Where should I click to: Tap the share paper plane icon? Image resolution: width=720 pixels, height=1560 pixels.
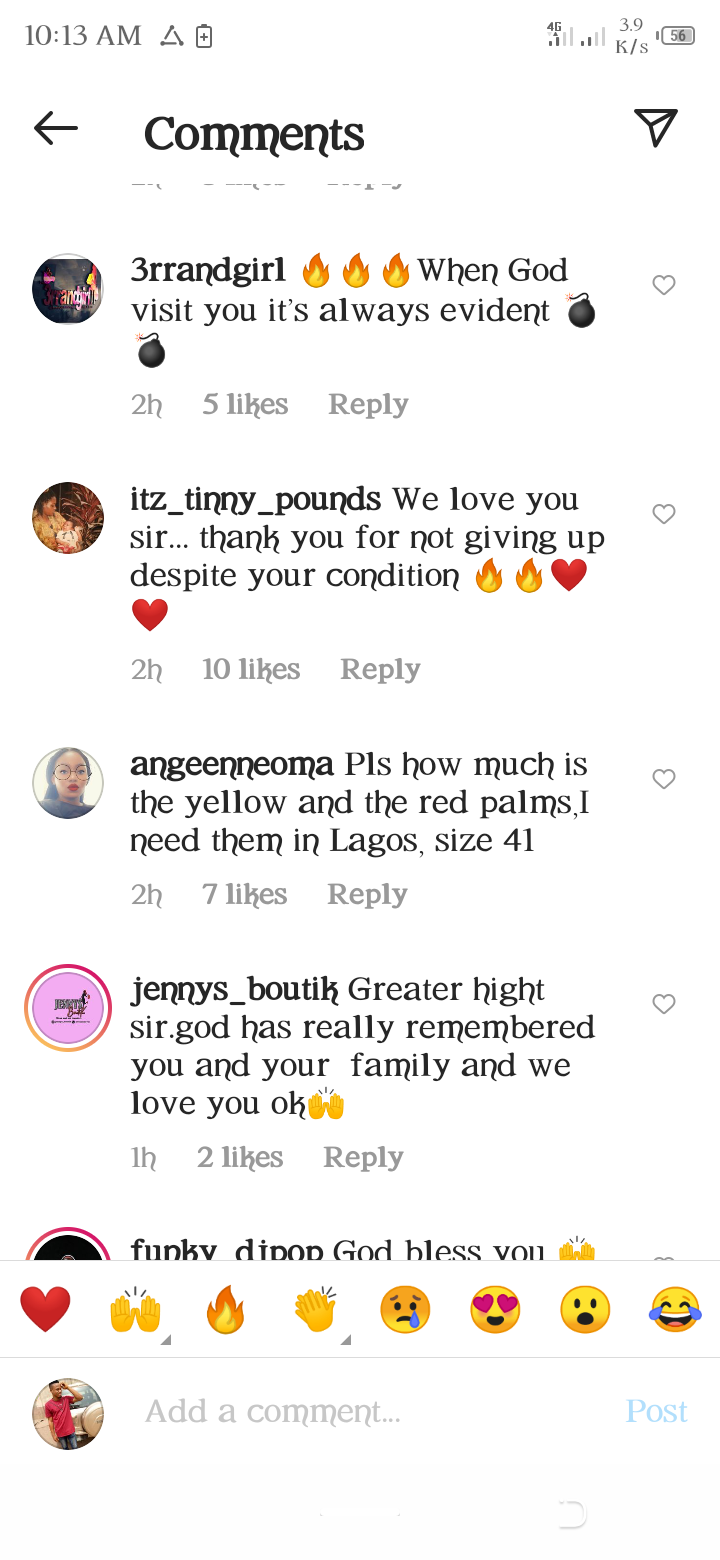[656, 128]
